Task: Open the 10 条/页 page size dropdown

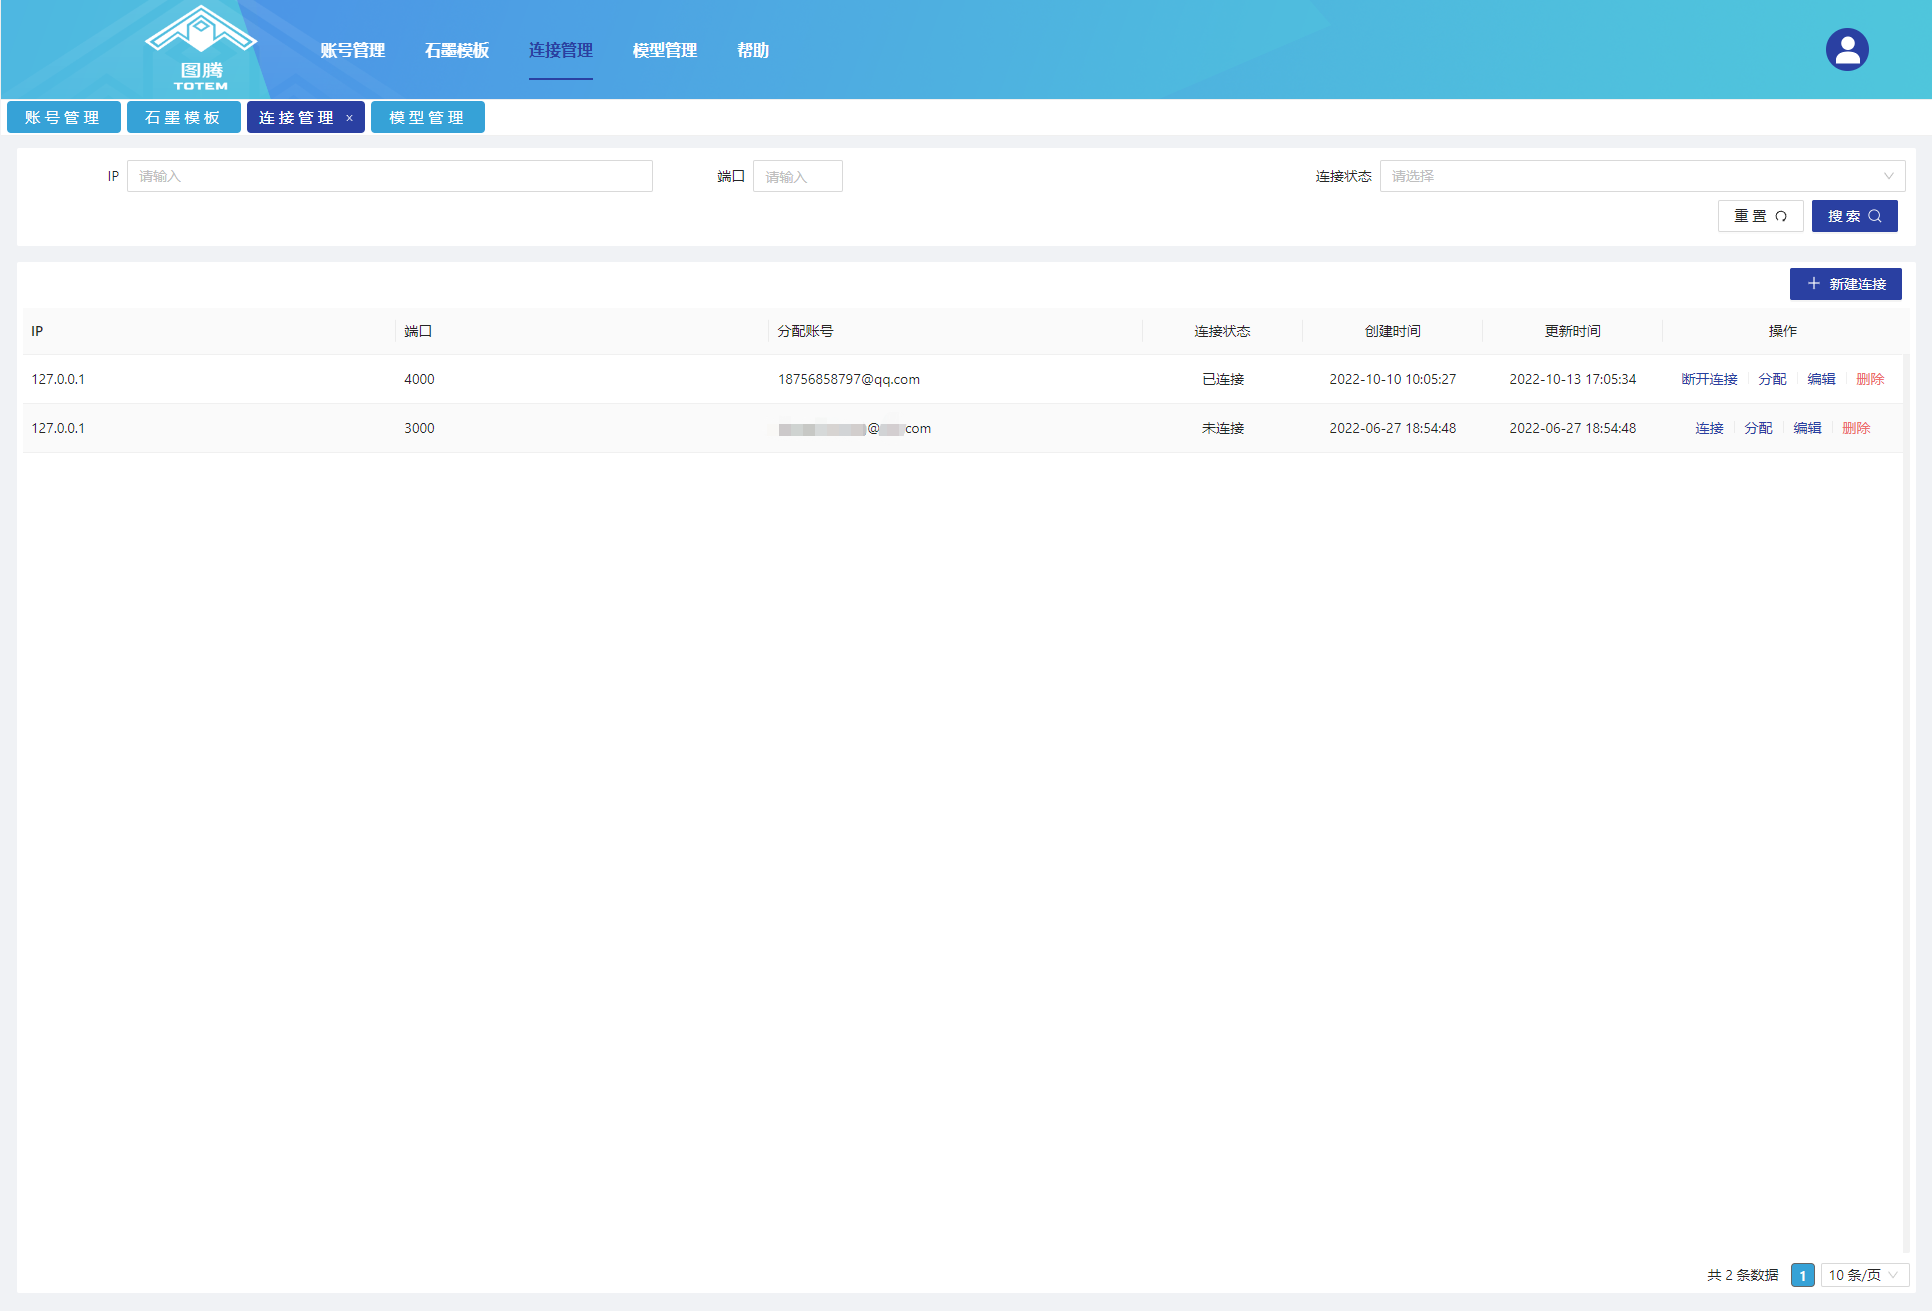Action: pyautogui.click(x=1864, y=1275)
